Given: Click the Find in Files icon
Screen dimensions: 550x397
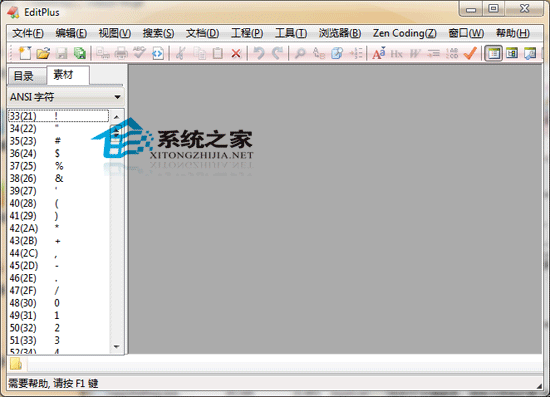Looking at the screenshot, I should (337, 53).
